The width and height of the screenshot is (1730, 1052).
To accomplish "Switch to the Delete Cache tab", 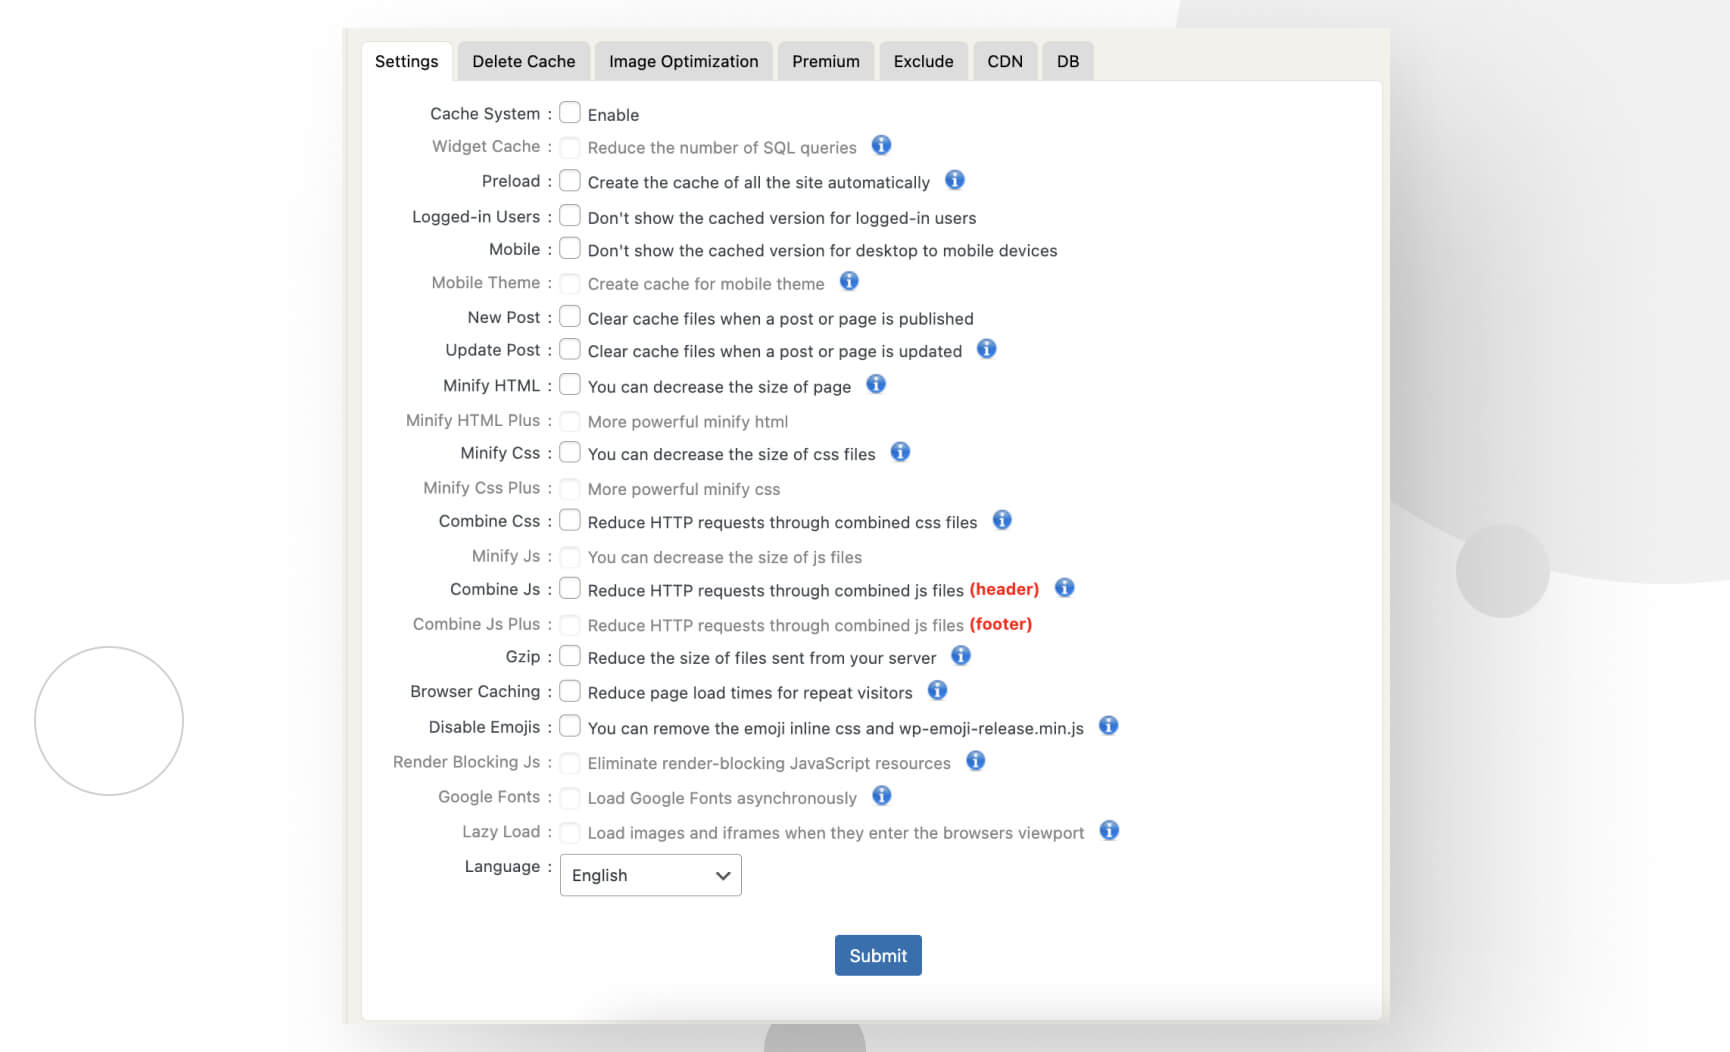I will (x=523, y=61).
